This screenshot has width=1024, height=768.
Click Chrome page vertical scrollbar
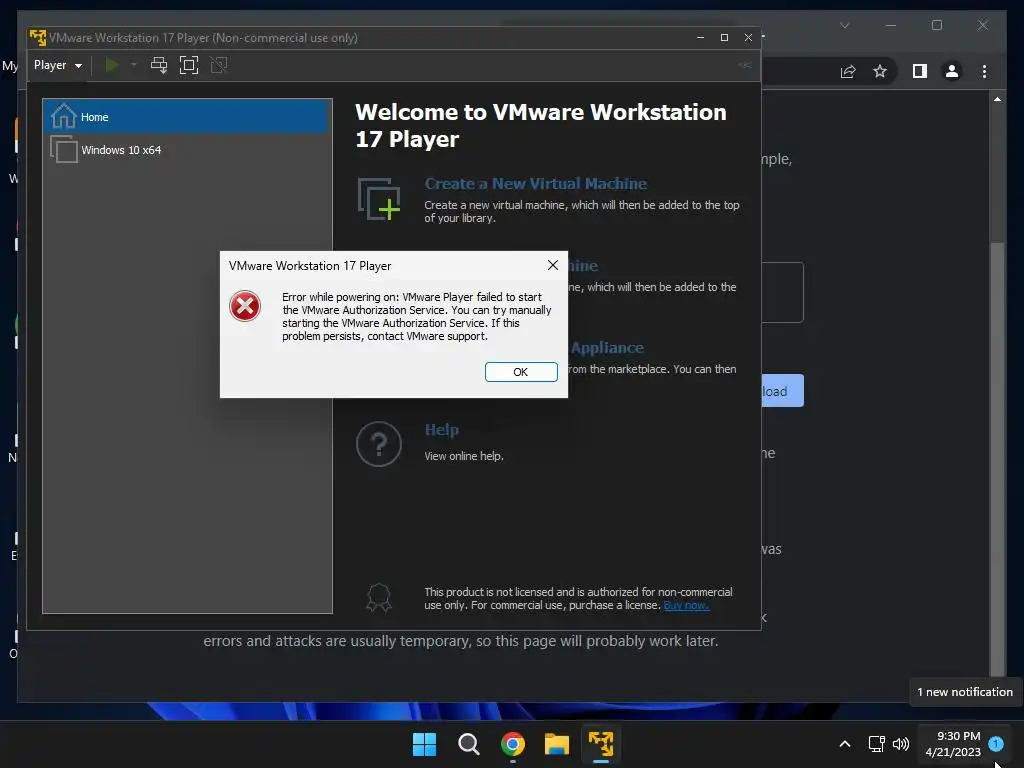[x=997, y=458]
